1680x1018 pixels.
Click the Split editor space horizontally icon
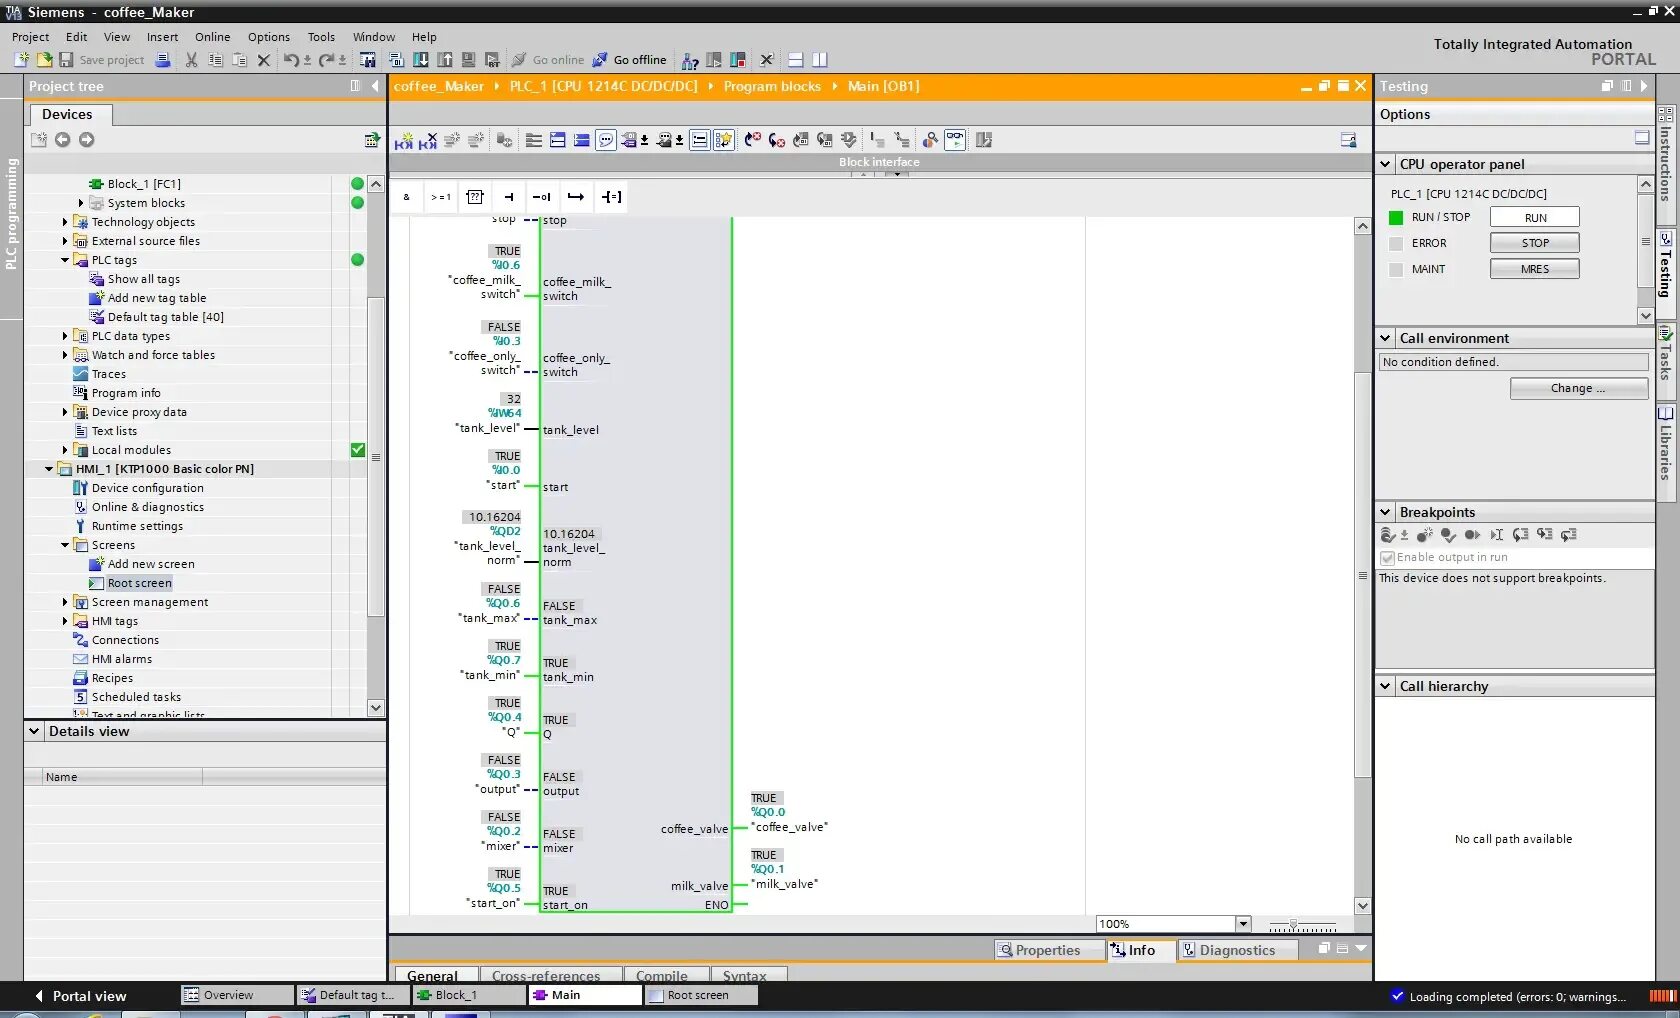click(796, 60)
